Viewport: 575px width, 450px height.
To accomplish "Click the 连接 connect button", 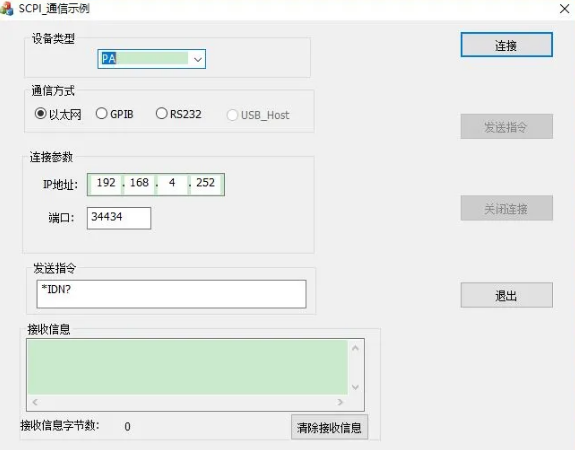I will pyautogui.click(x=506, y=45).
